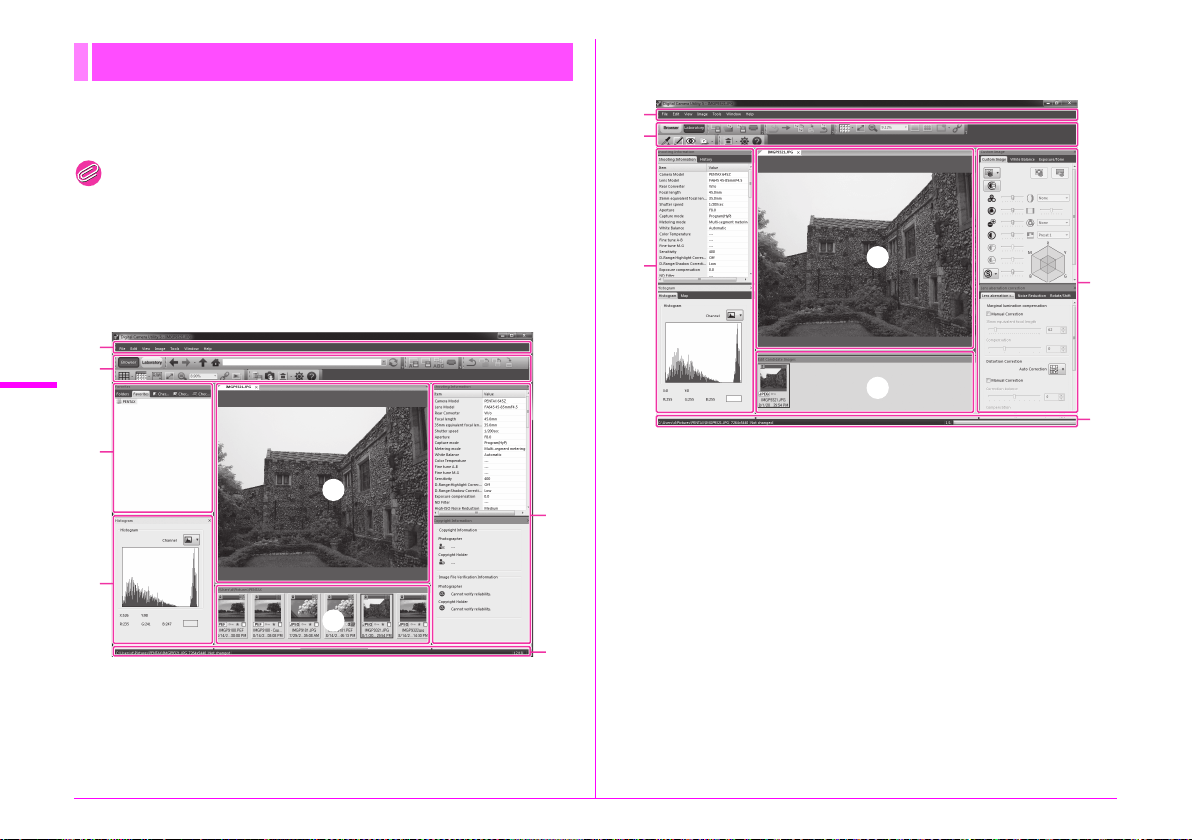The image size is (1192, 840).
Task: Click the Help question mark icon in the Laboratory window
Action: 756,141
